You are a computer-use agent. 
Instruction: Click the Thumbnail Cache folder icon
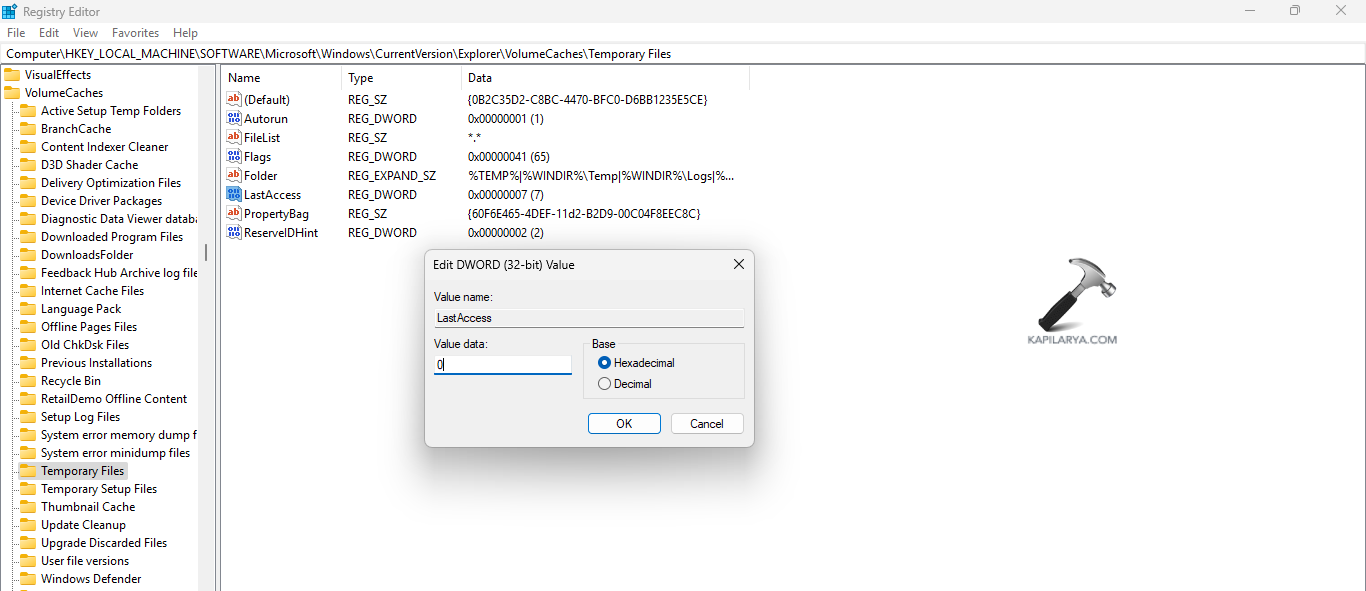point(28,507)
